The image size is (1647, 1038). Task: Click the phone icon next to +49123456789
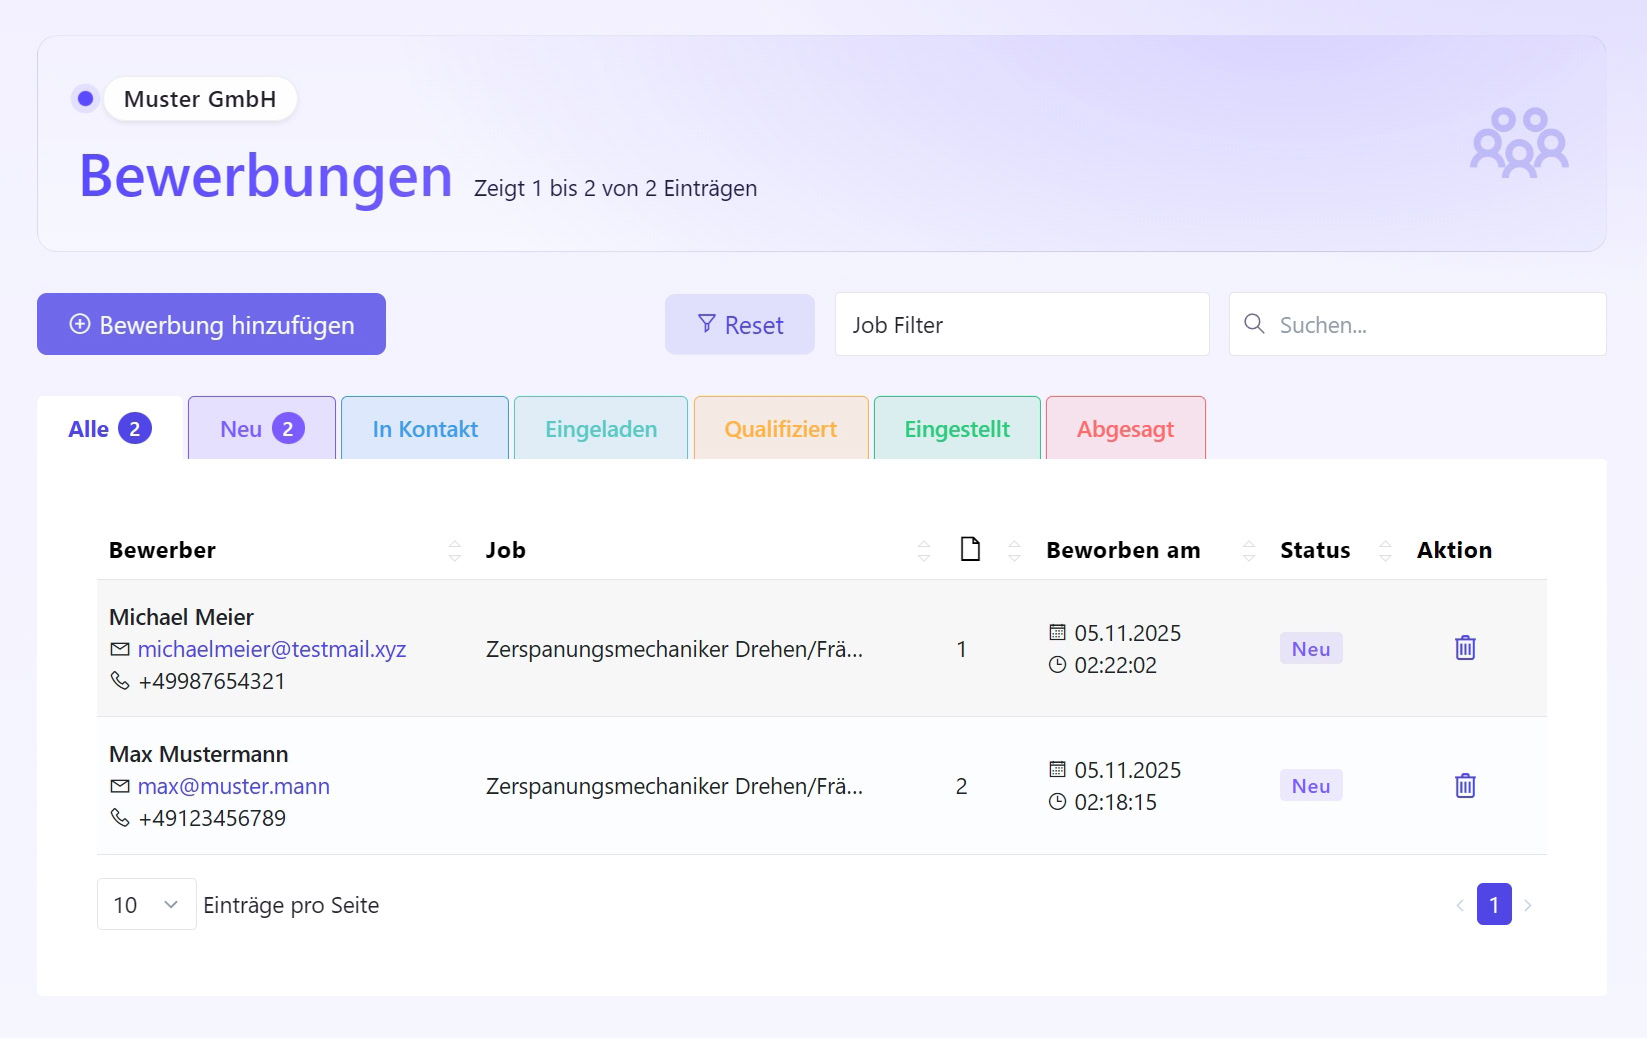(119, 817)
